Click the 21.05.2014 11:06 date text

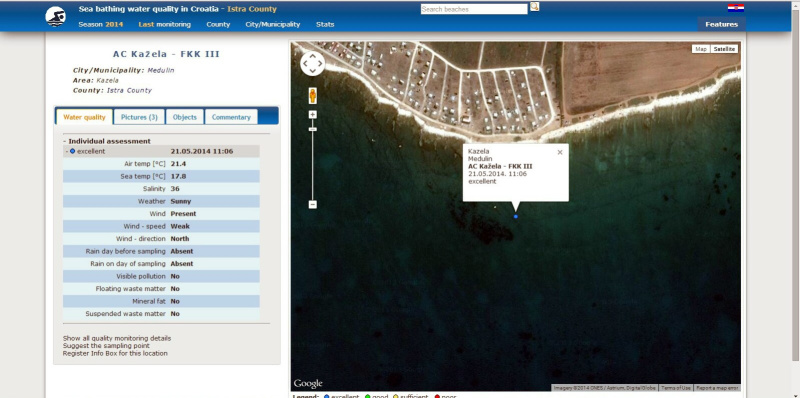202,152
